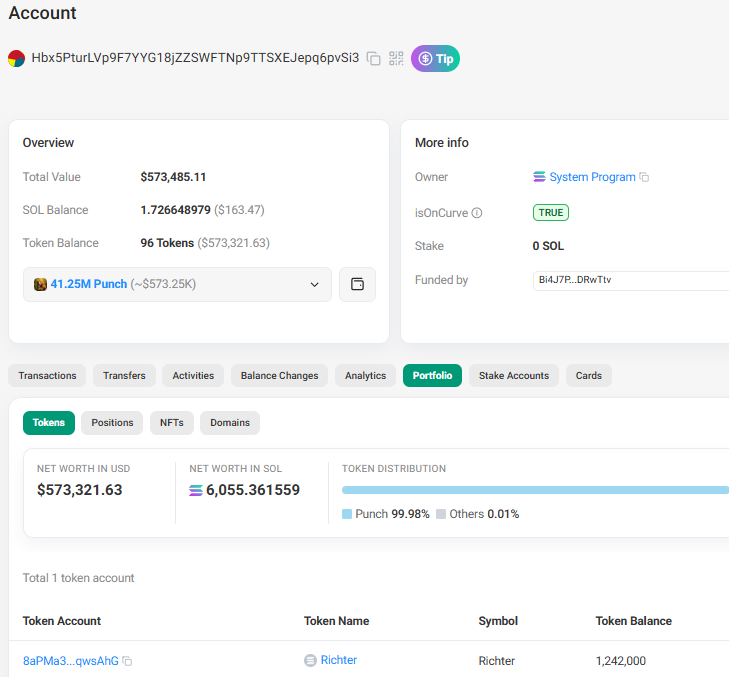The image size is (729, 677).
Task: Select the Portfolio tab
Action: 432,376
